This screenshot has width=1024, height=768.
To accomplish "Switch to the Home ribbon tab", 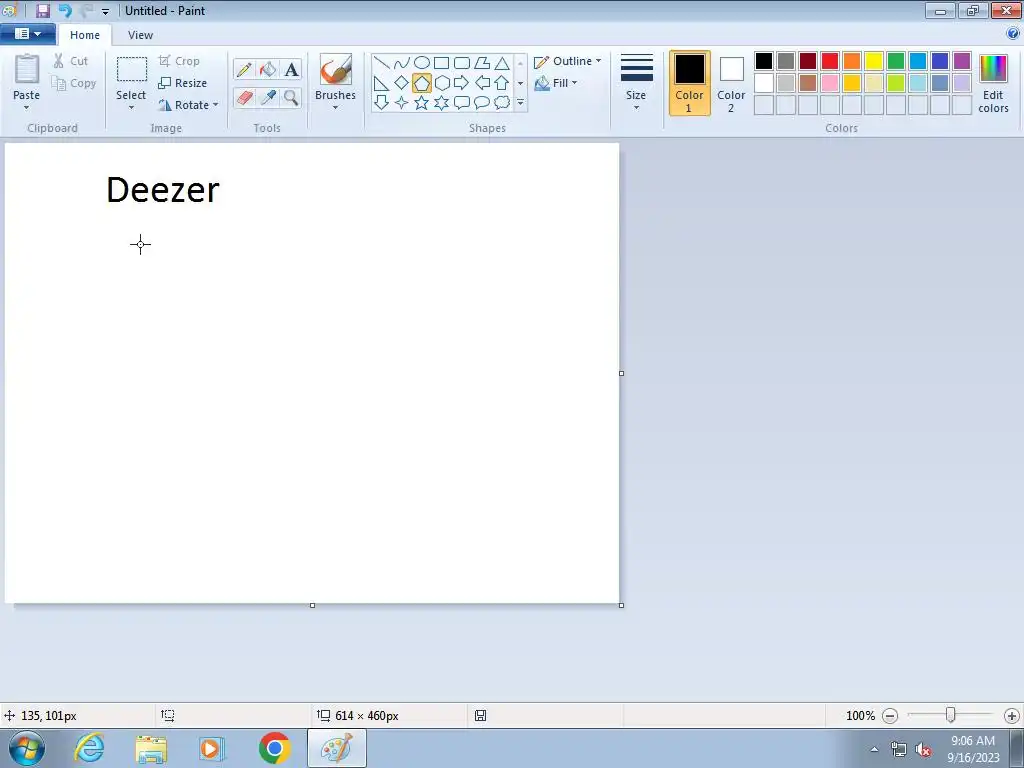I will [85, 35].
